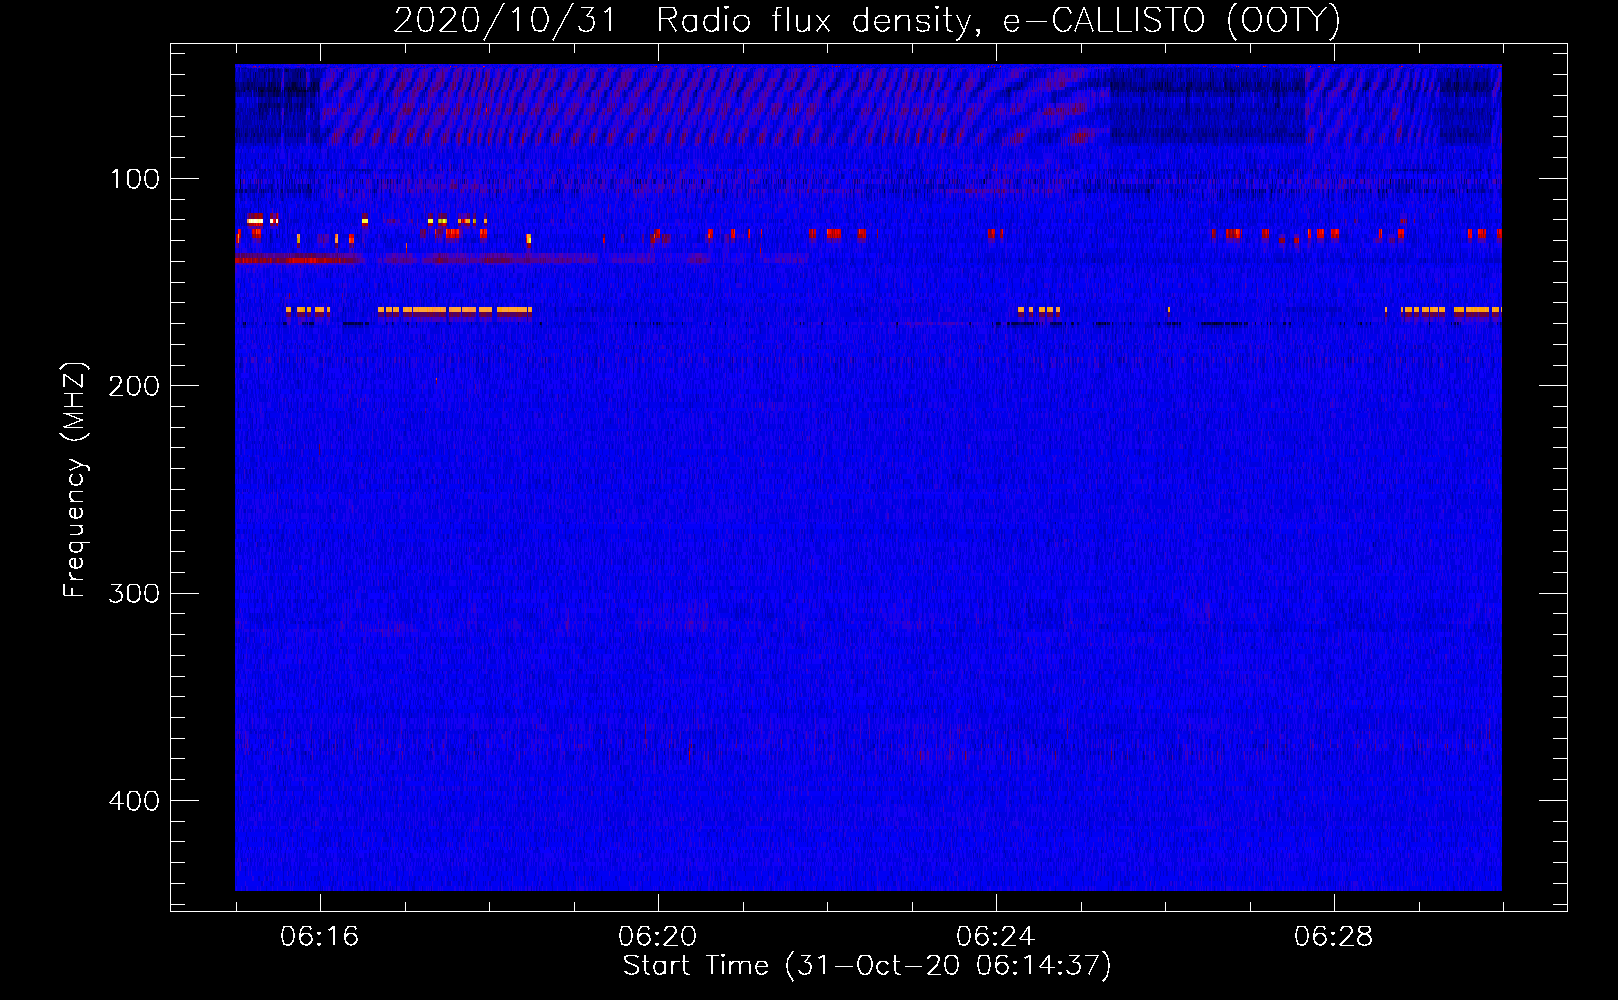
Task: Click the 400 frequency tick label
Action: click(135, 801)
